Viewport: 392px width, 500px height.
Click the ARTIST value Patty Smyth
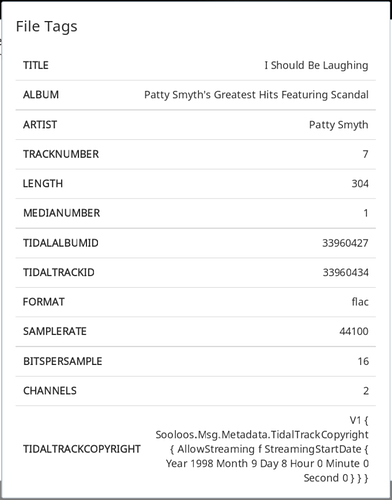[339, 125]
